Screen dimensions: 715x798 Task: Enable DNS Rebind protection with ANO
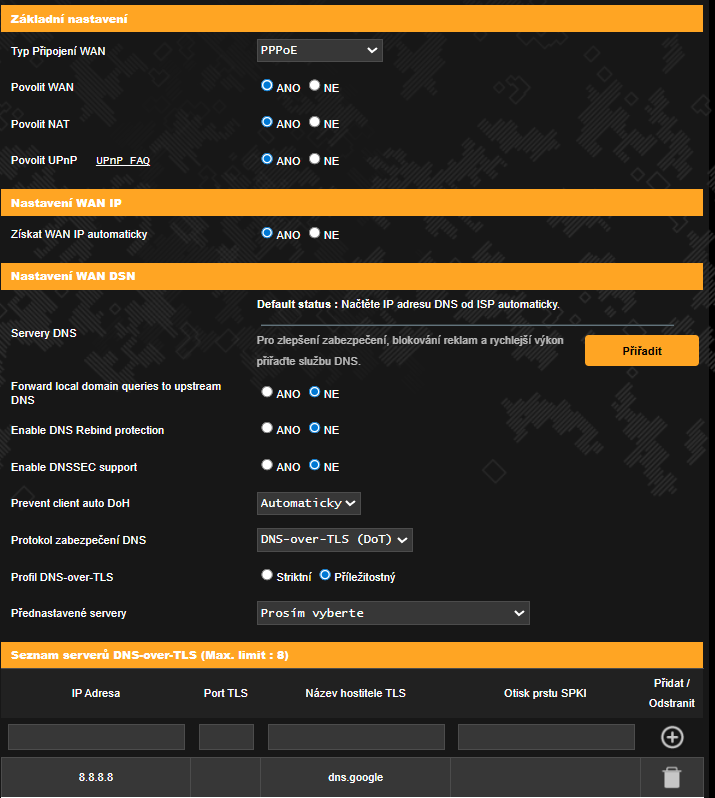coord(267,429)
